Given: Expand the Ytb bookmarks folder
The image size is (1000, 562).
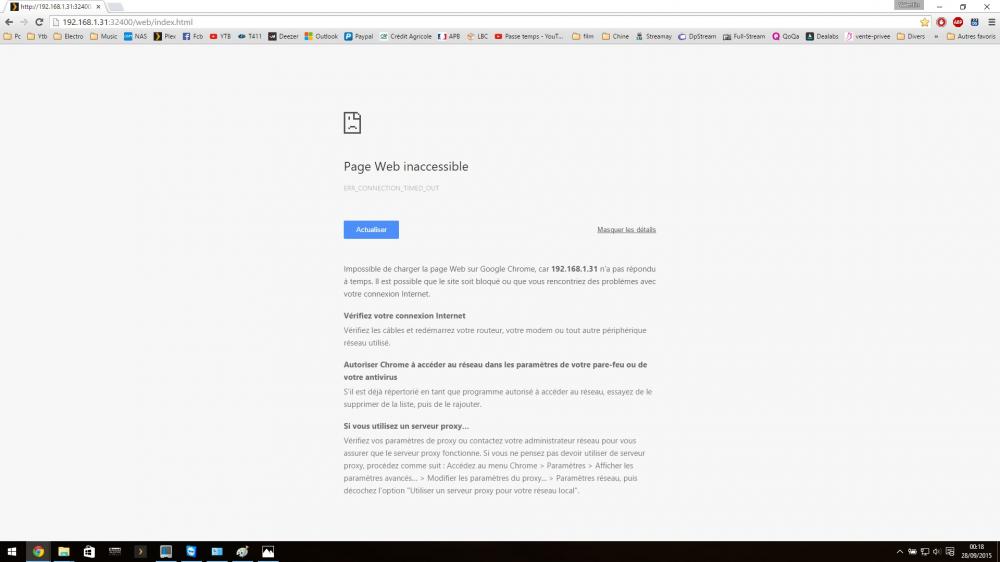Looking at the screenshot, I should (x=37, y=36).
